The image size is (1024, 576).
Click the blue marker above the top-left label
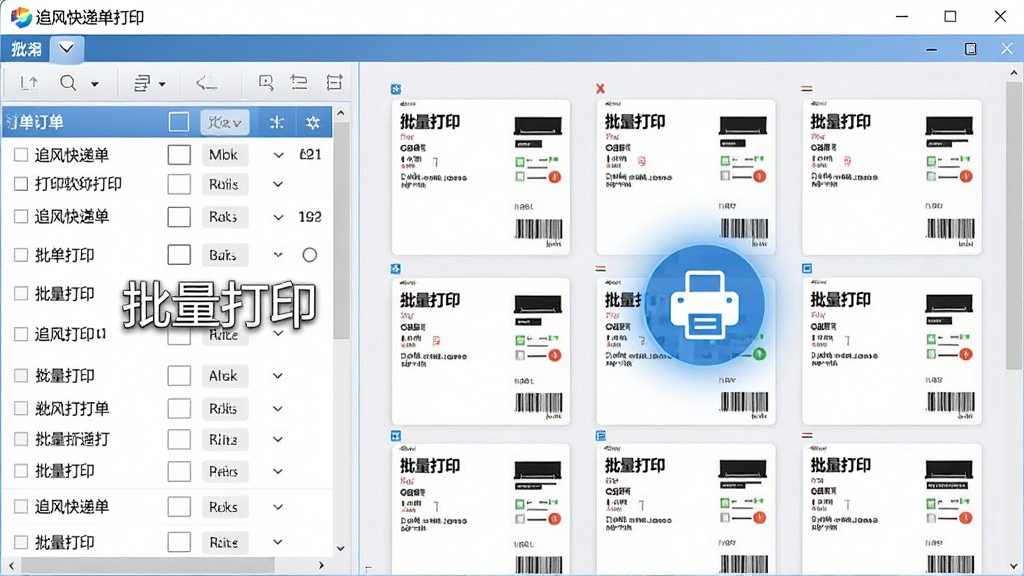pyautogui.click(x=396, y=89)
